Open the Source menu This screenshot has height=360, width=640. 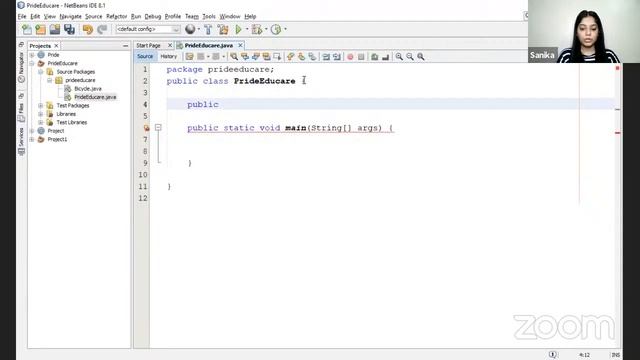pos(93,16)
